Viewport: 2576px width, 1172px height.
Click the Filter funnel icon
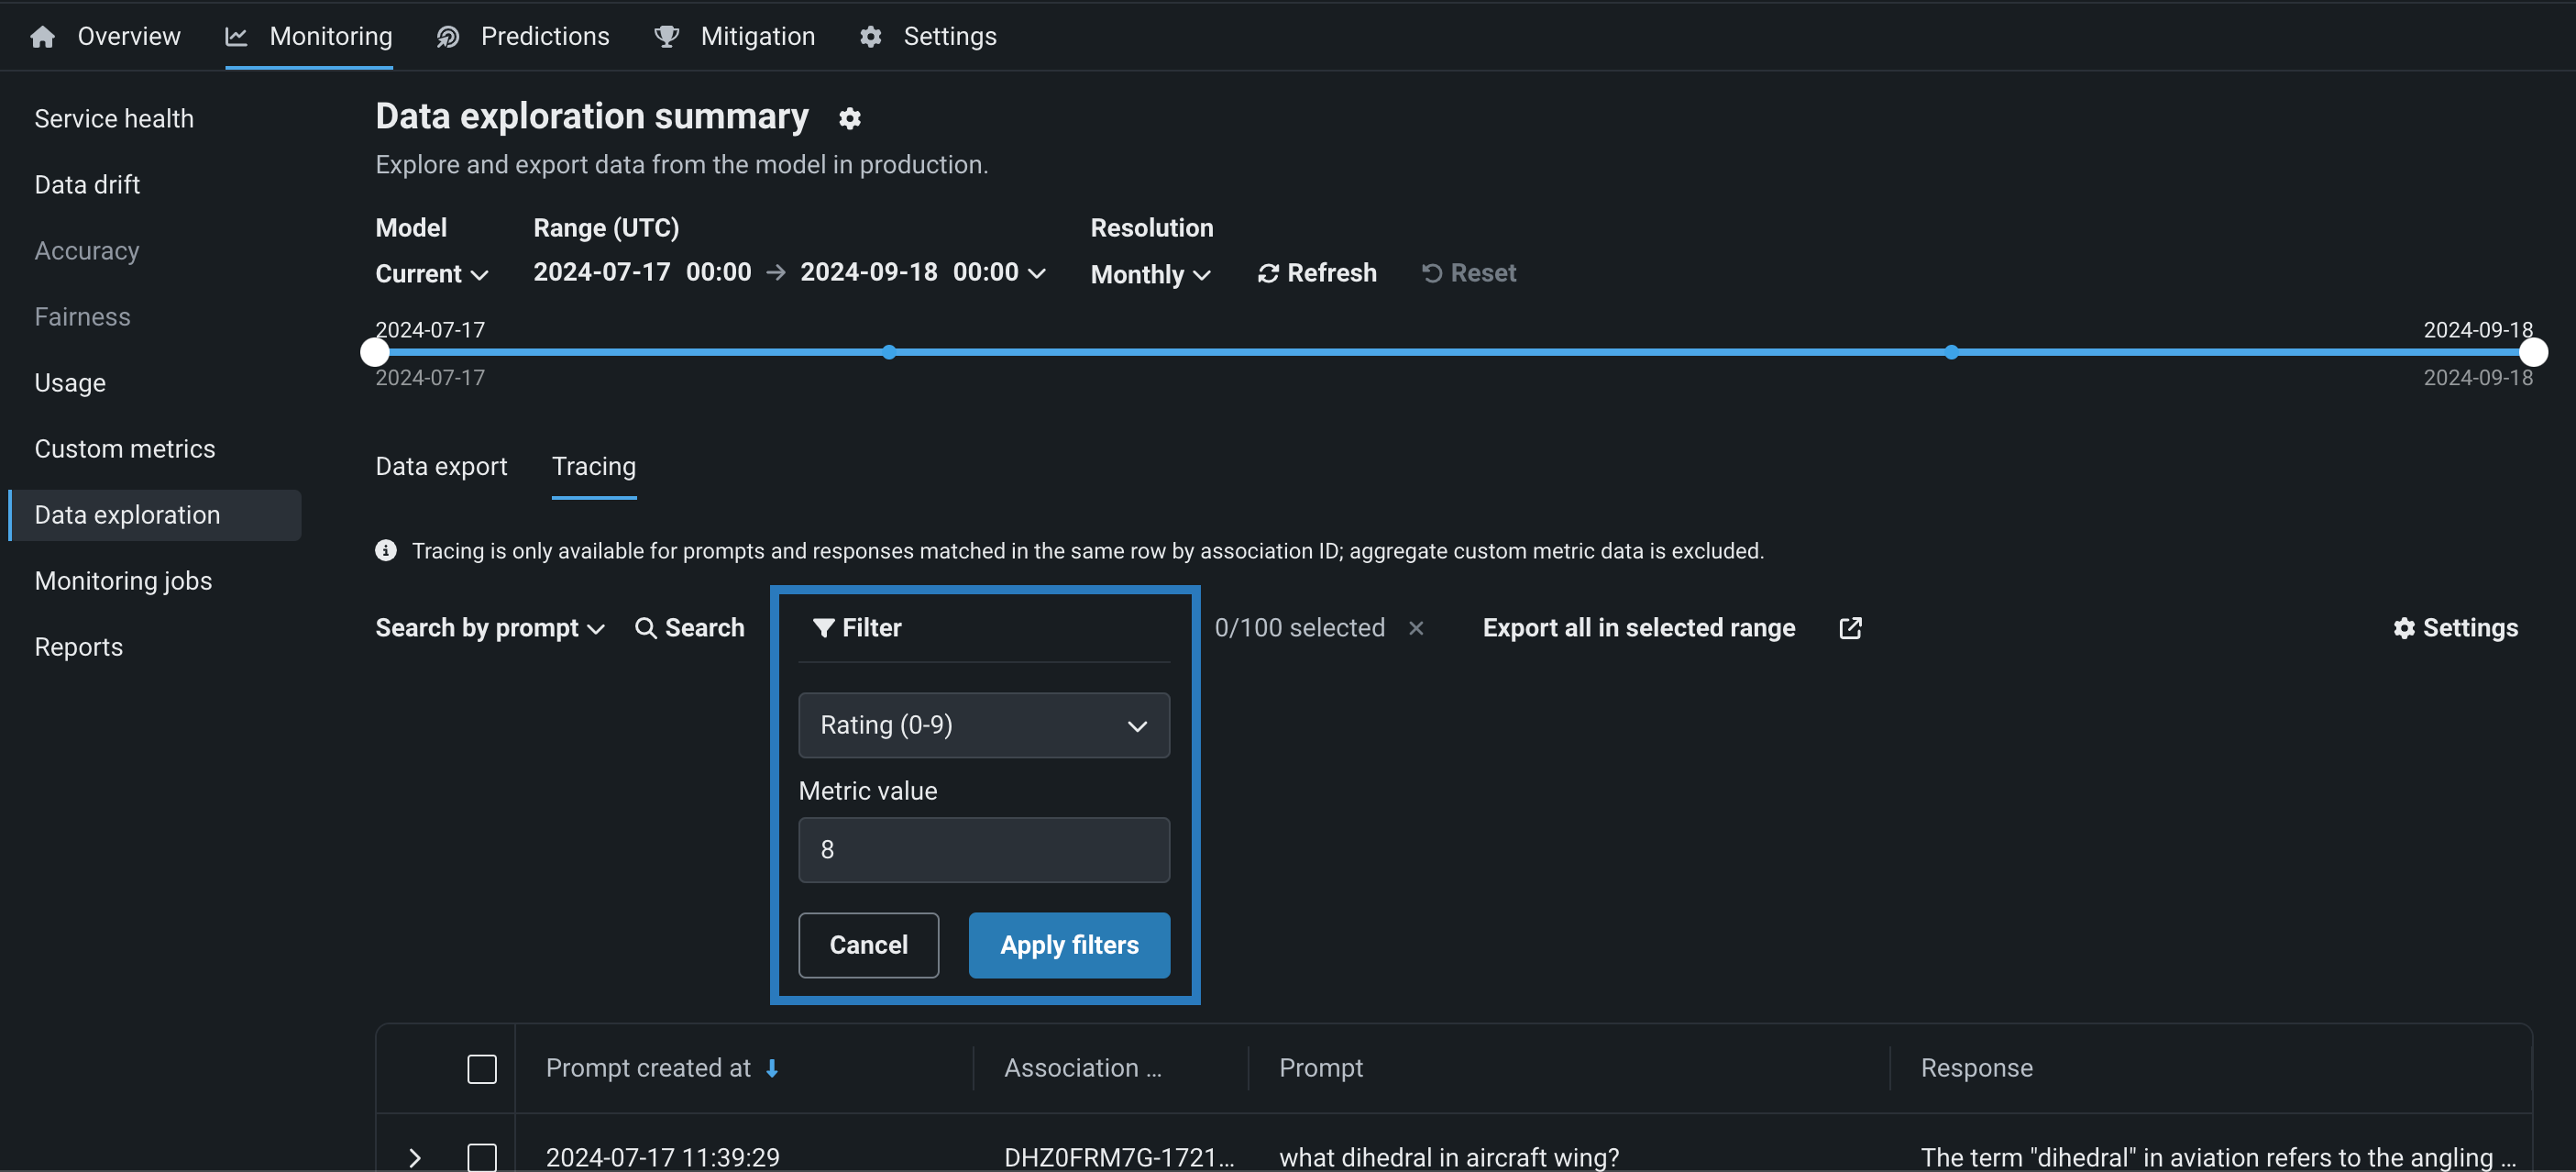pyautogui.click(x=823, y=628)
